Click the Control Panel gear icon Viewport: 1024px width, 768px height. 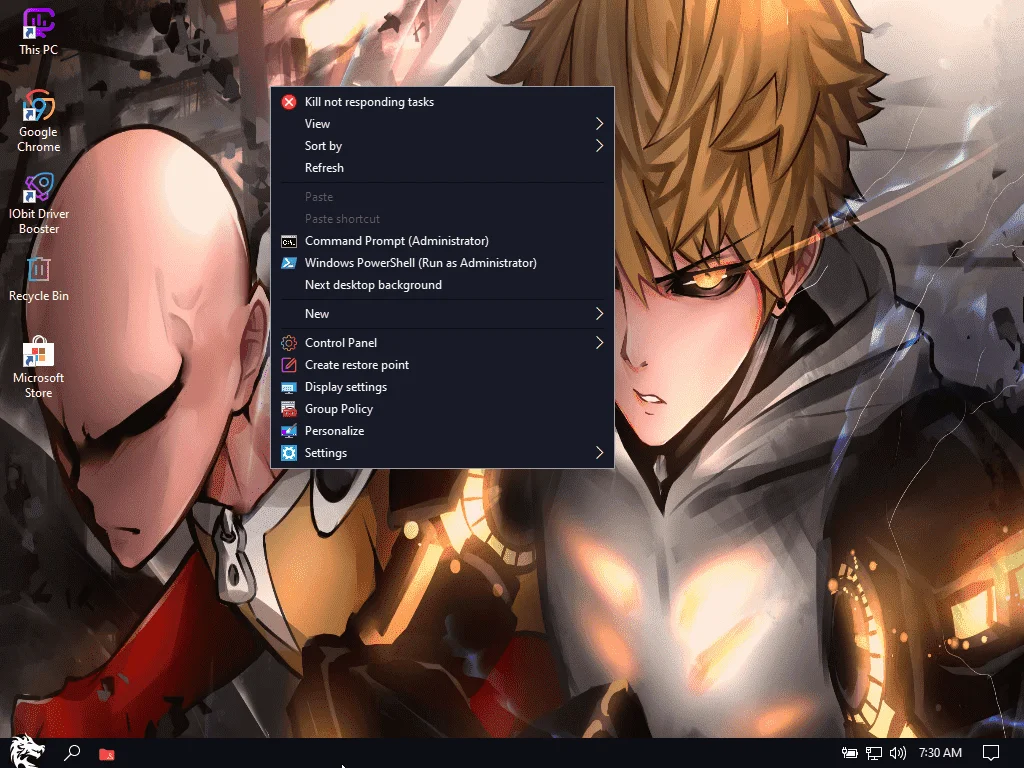289,343
